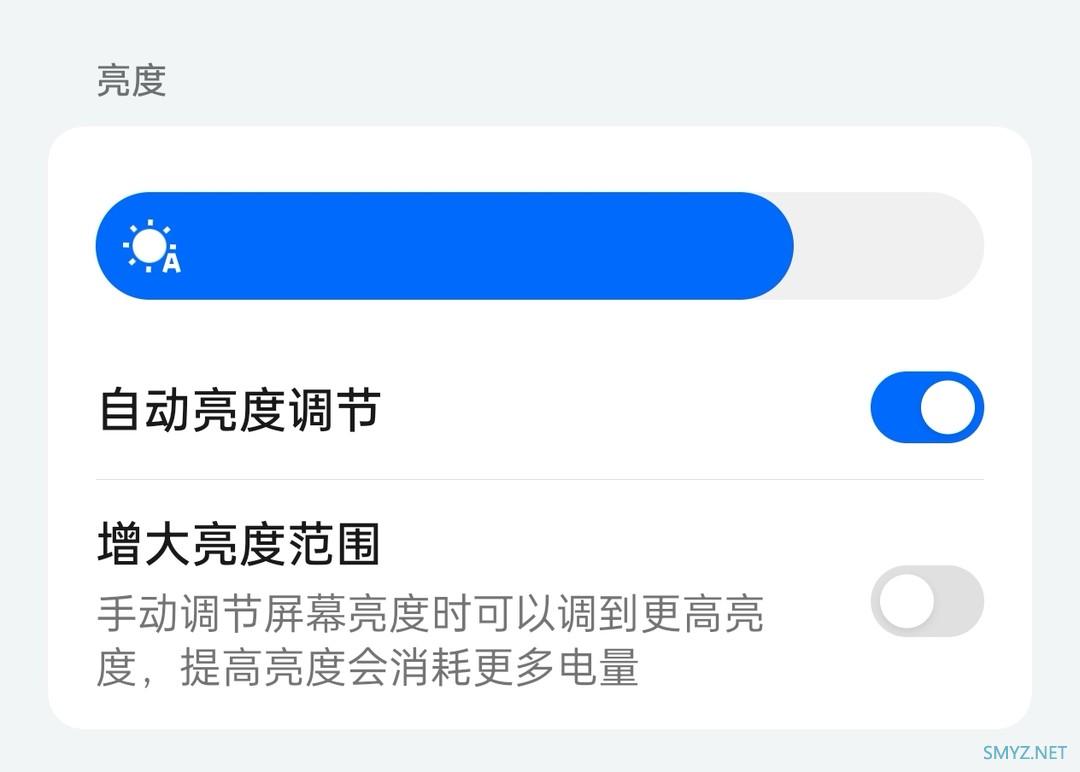Select the 自动亮度调节 label text
Image resolution: width=1080 pixels, height=772 pixels.
pyautogui.click(x=239, y=410)
